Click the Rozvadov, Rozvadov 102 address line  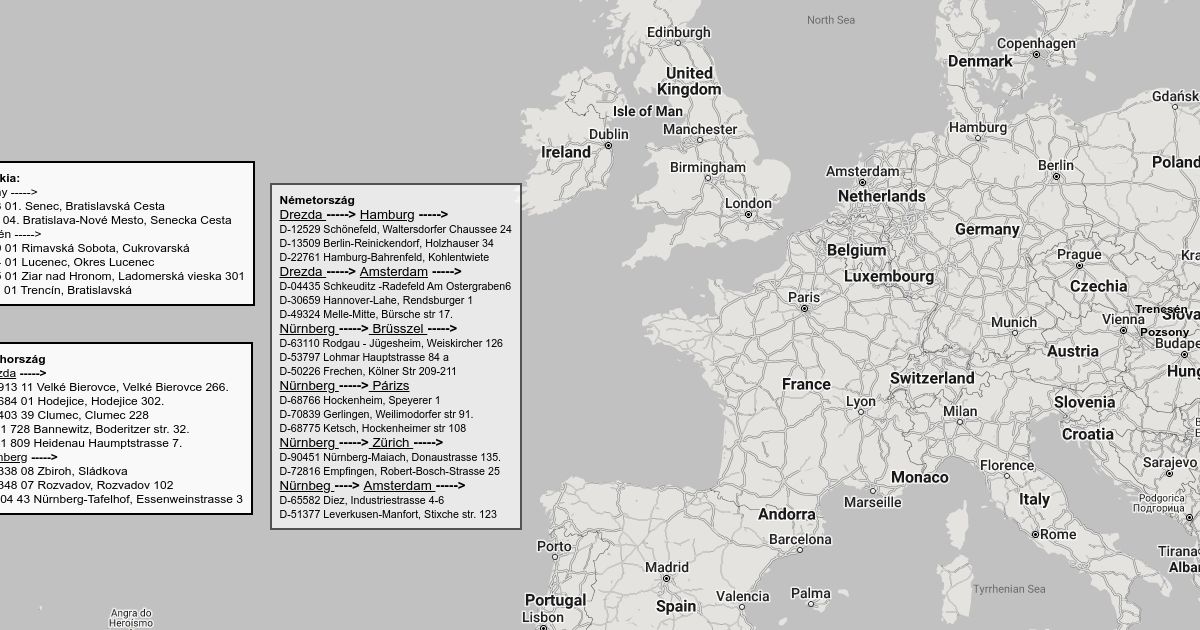87,485
